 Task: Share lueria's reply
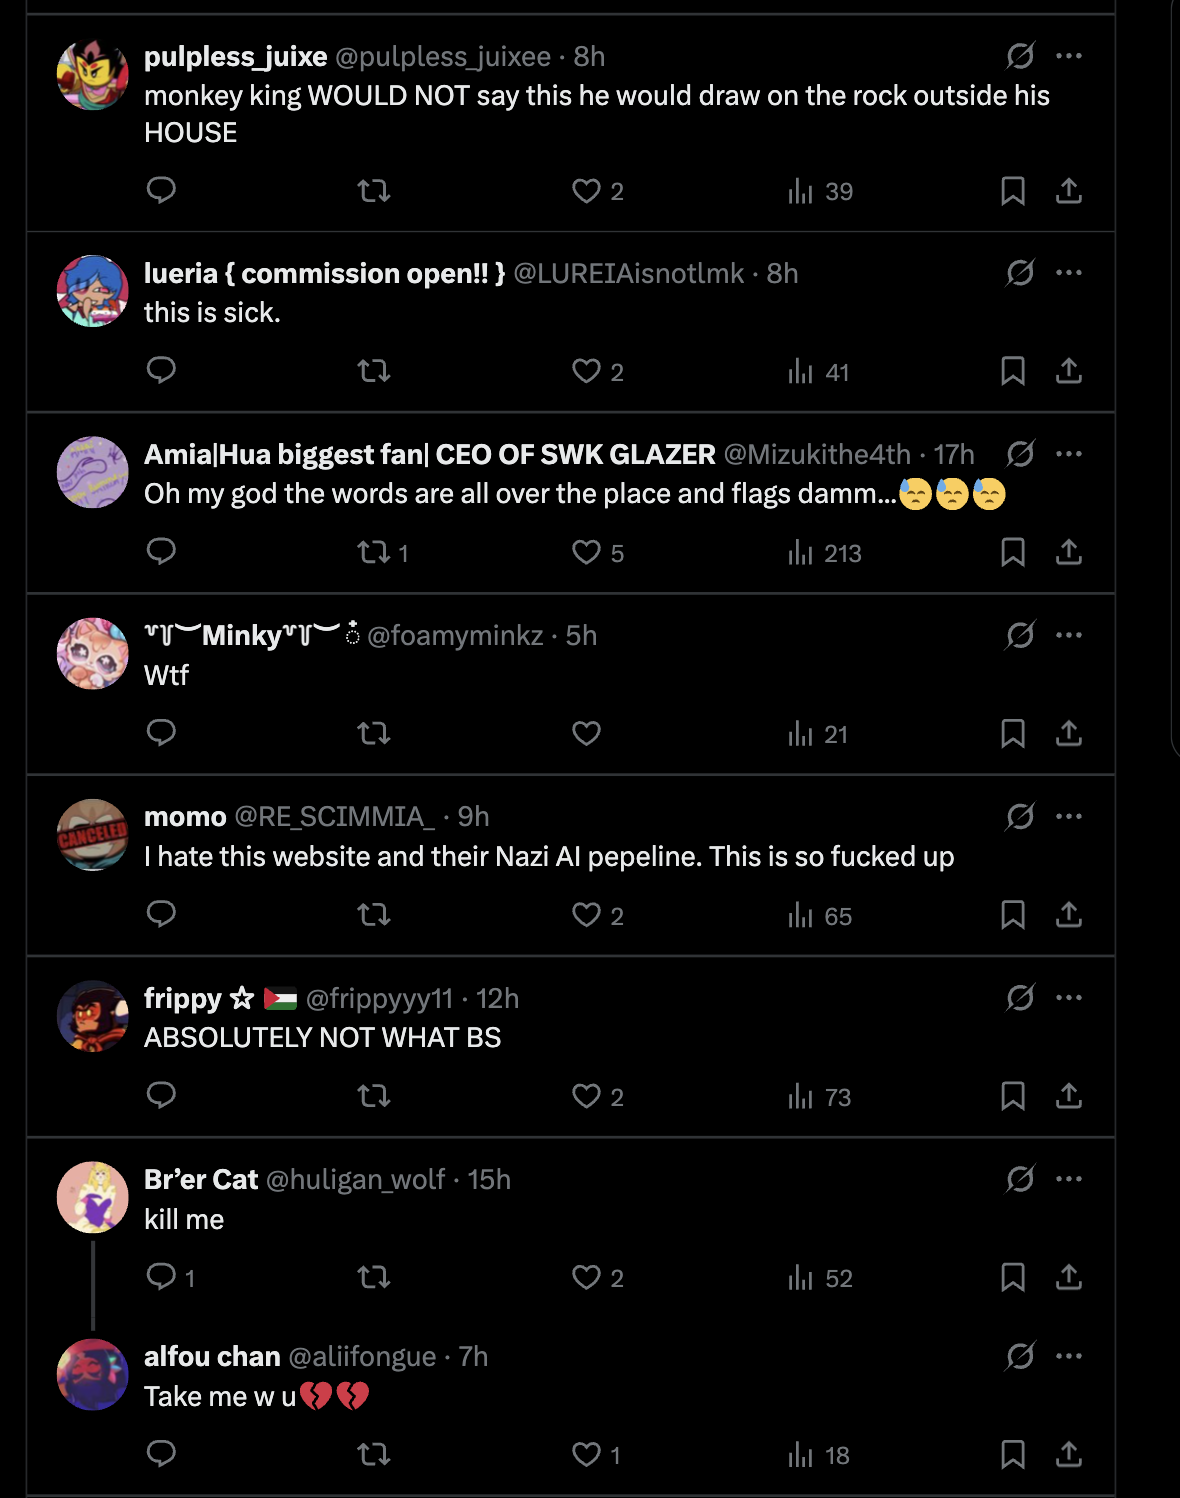pyautogui.click(x=1069, y=372)
